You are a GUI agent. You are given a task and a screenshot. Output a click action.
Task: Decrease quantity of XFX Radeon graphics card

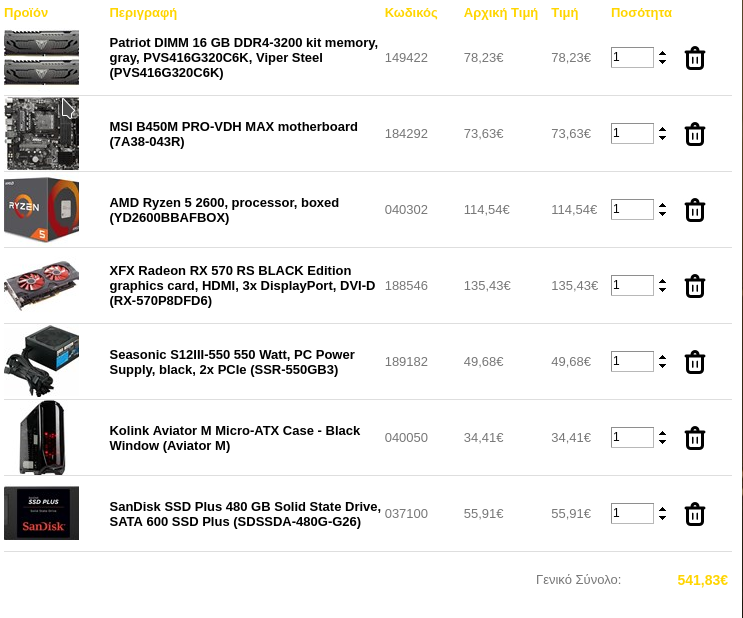click(x=662, y=290)
